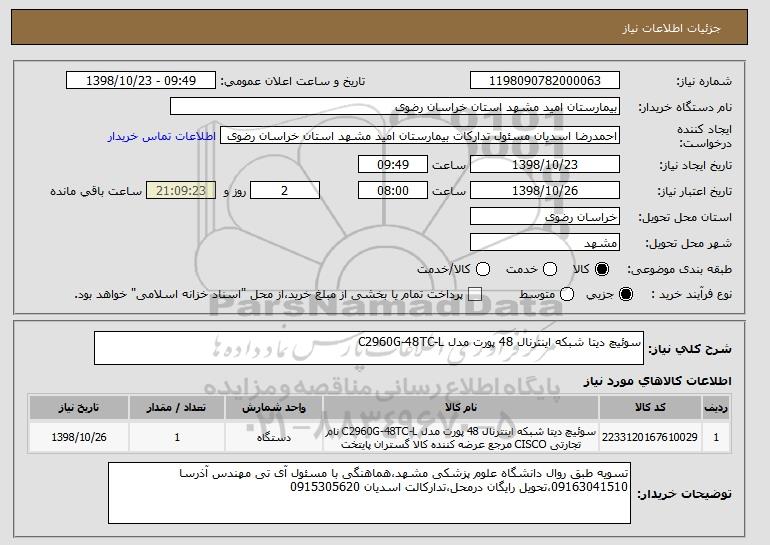Viewport: 770px width, 545px height.
Task: Click the تاریخ نیاز column header
Action: coord(79,408)
